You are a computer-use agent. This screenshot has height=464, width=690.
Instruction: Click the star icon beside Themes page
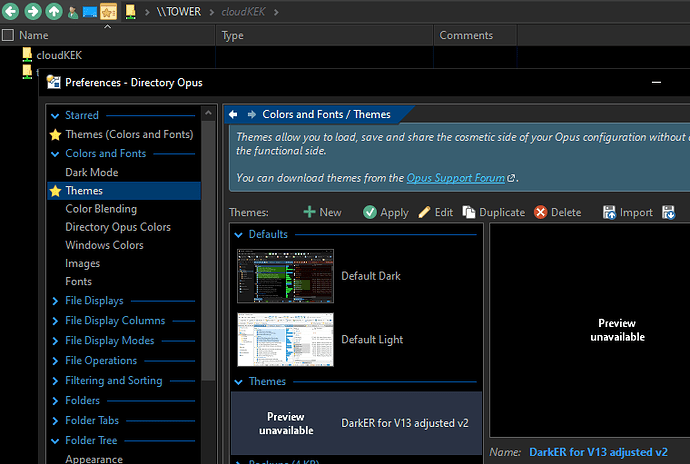pyautogui.click(x=55, y=191)
